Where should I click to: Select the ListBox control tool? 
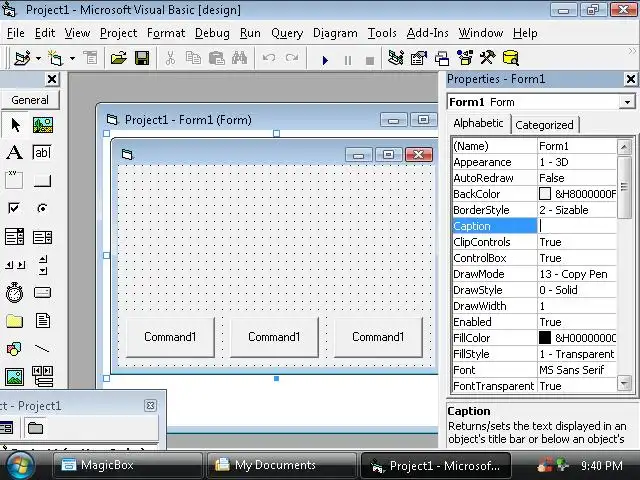pyautogui.click(x=42, y=237)
